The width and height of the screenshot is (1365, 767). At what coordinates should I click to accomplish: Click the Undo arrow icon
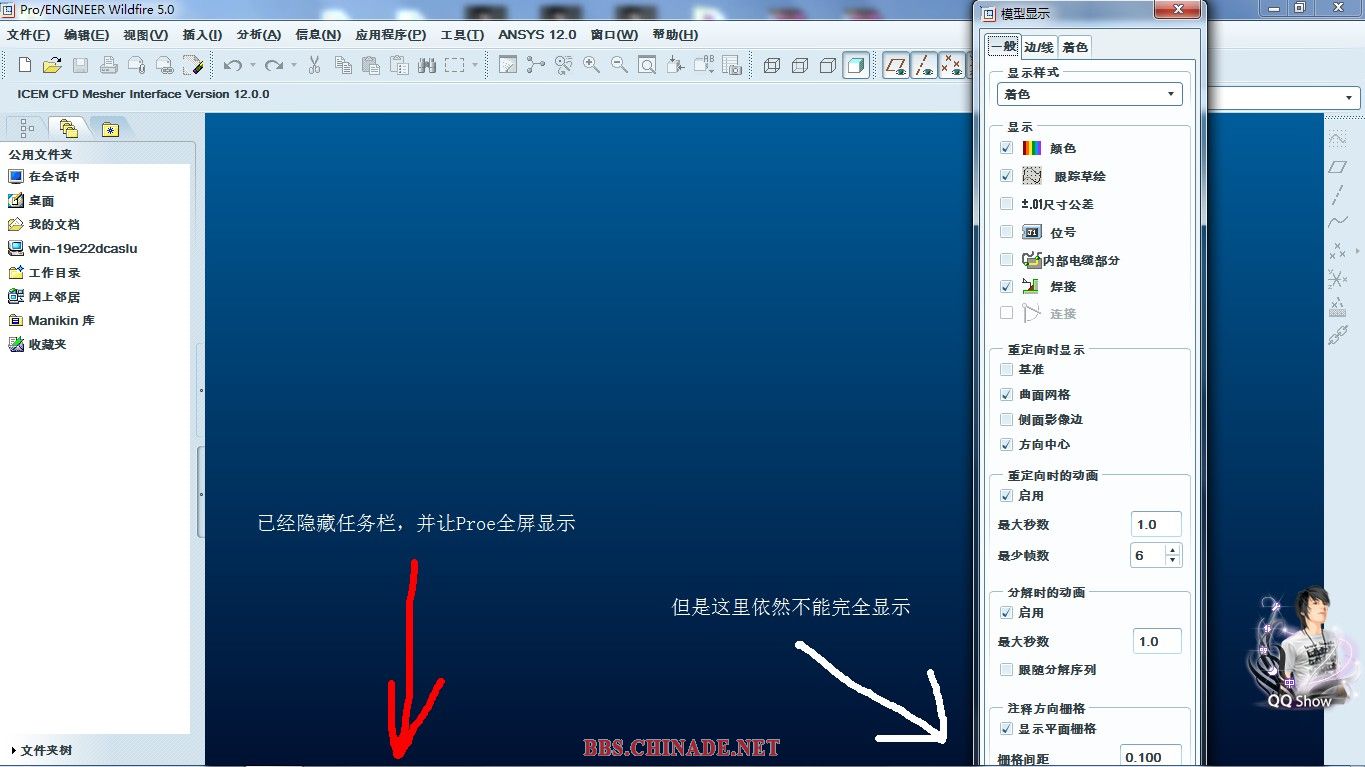232,65
